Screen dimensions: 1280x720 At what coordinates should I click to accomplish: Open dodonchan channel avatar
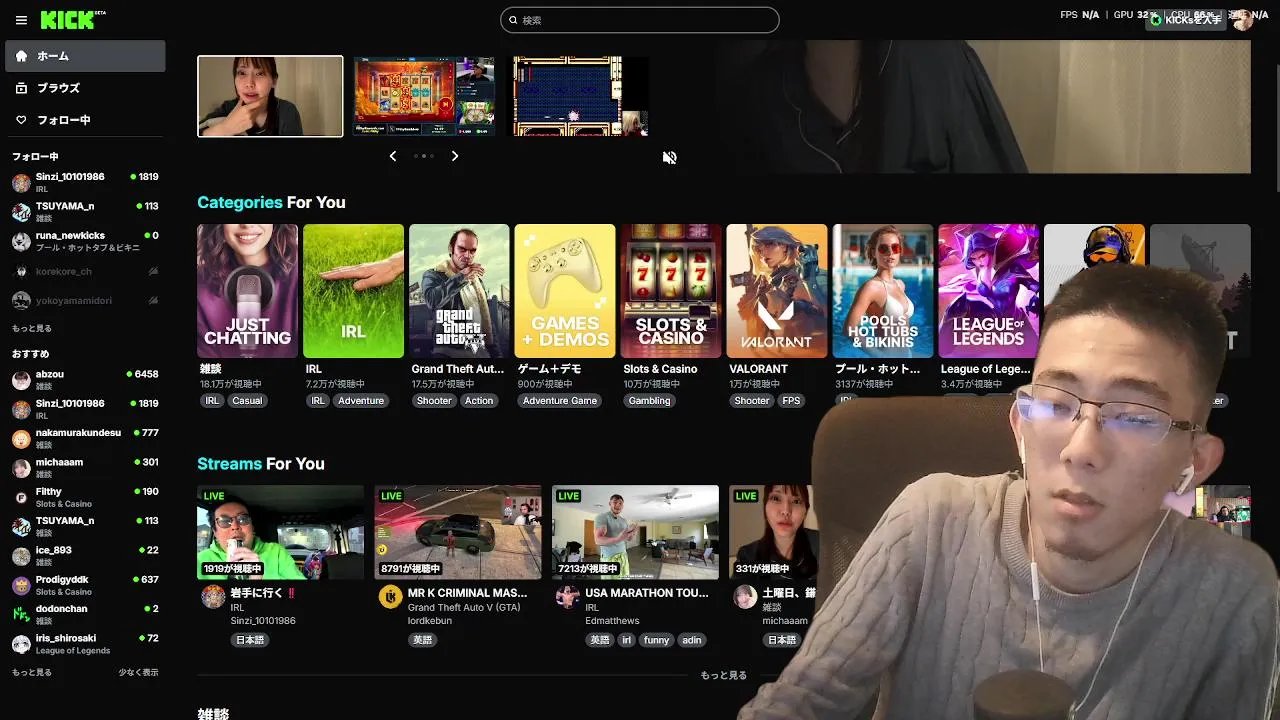(x=21, y=614)
